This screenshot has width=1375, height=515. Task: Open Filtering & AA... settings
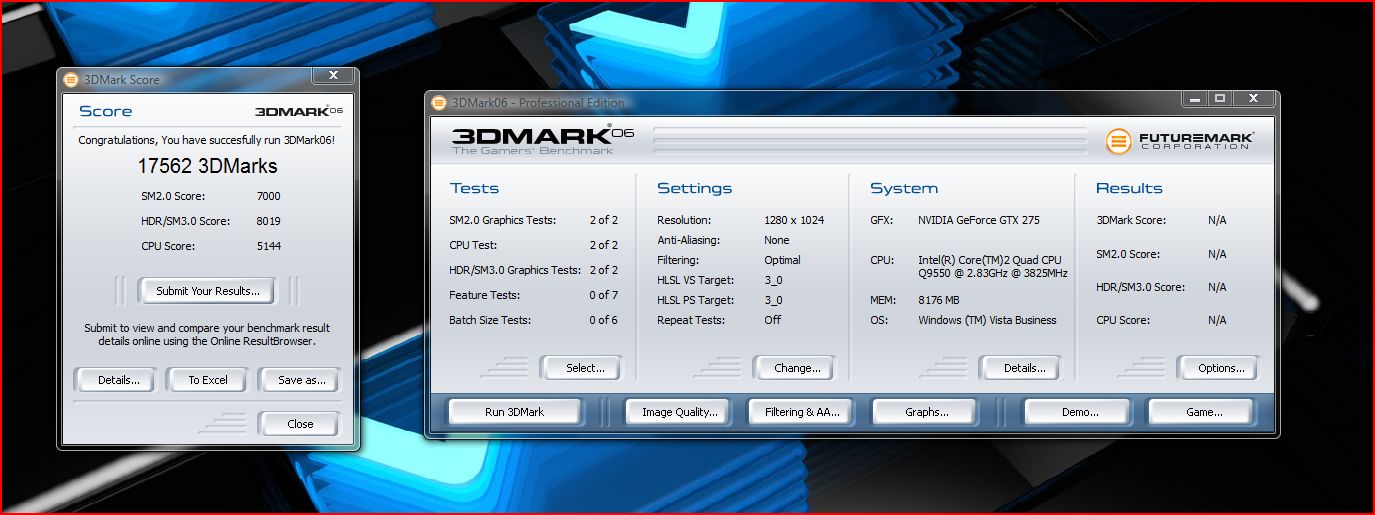(802, 412)
